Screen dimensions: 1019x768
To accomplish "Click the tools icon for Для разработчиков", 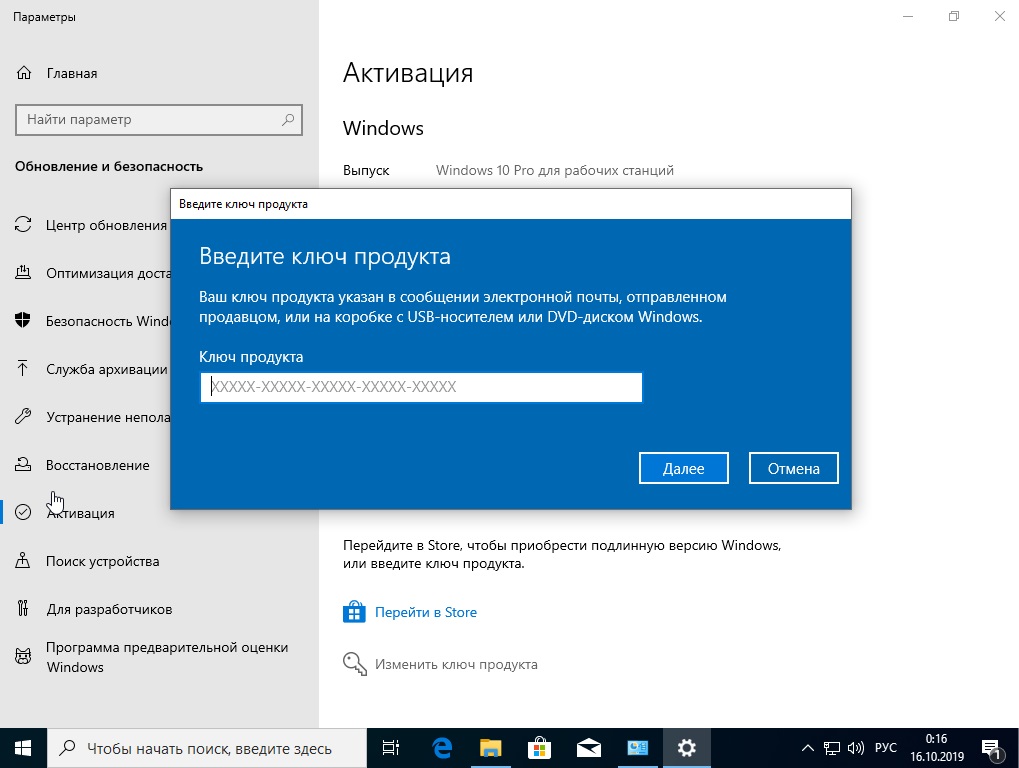I will pos(23,609).
